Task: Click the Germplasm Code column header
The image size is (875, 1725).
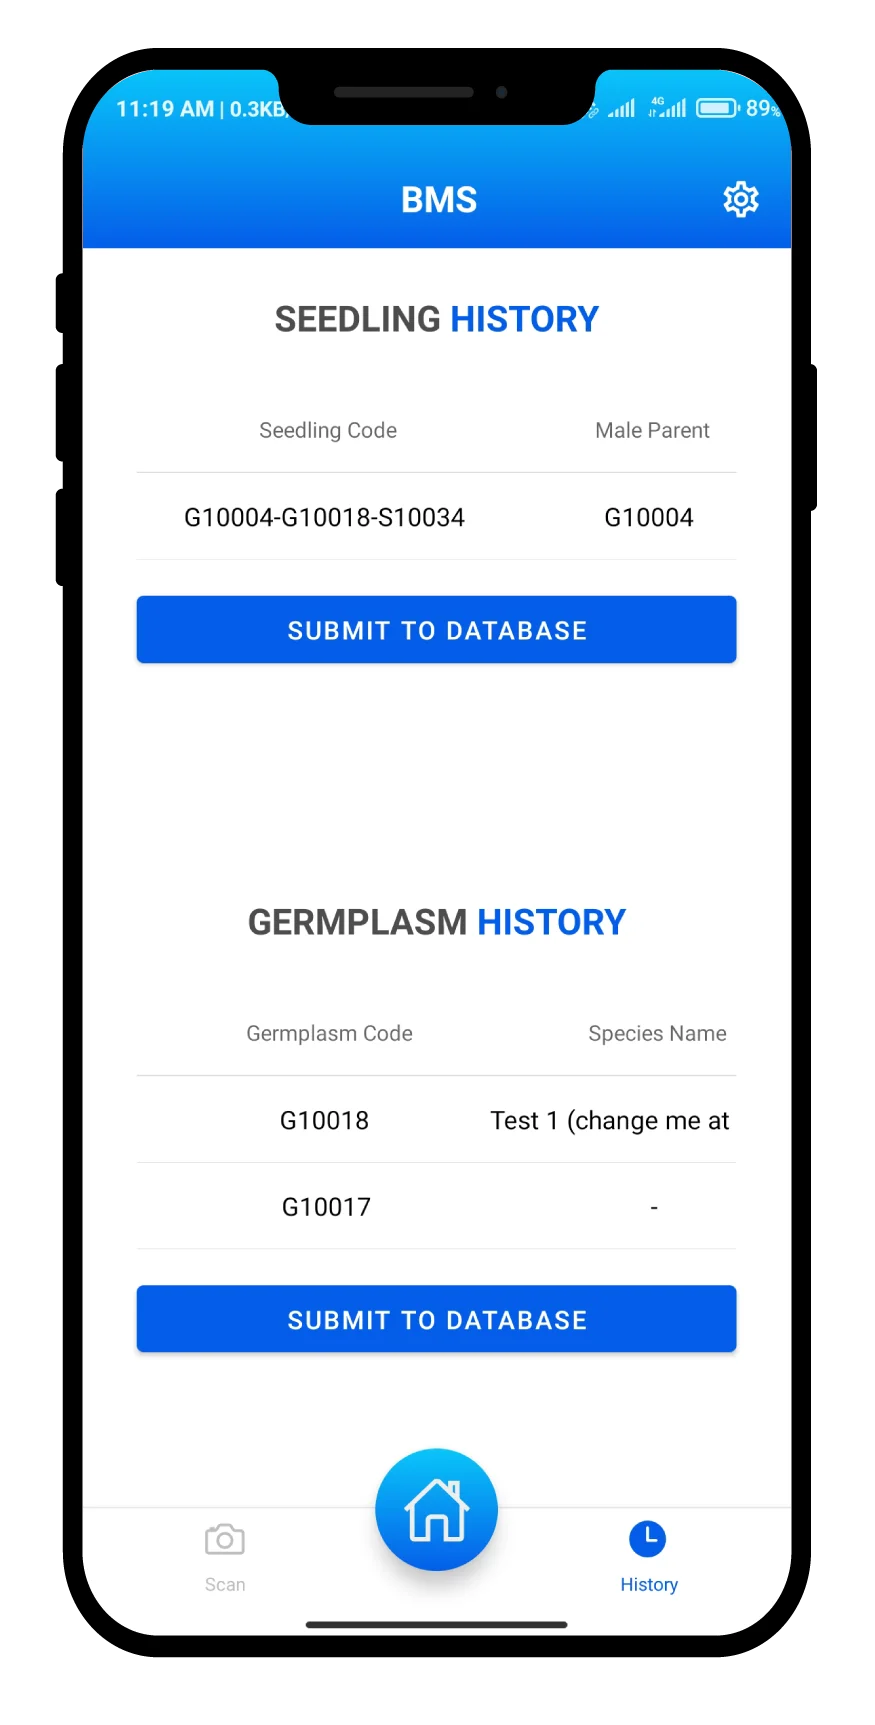Action: click(329, 1033)
